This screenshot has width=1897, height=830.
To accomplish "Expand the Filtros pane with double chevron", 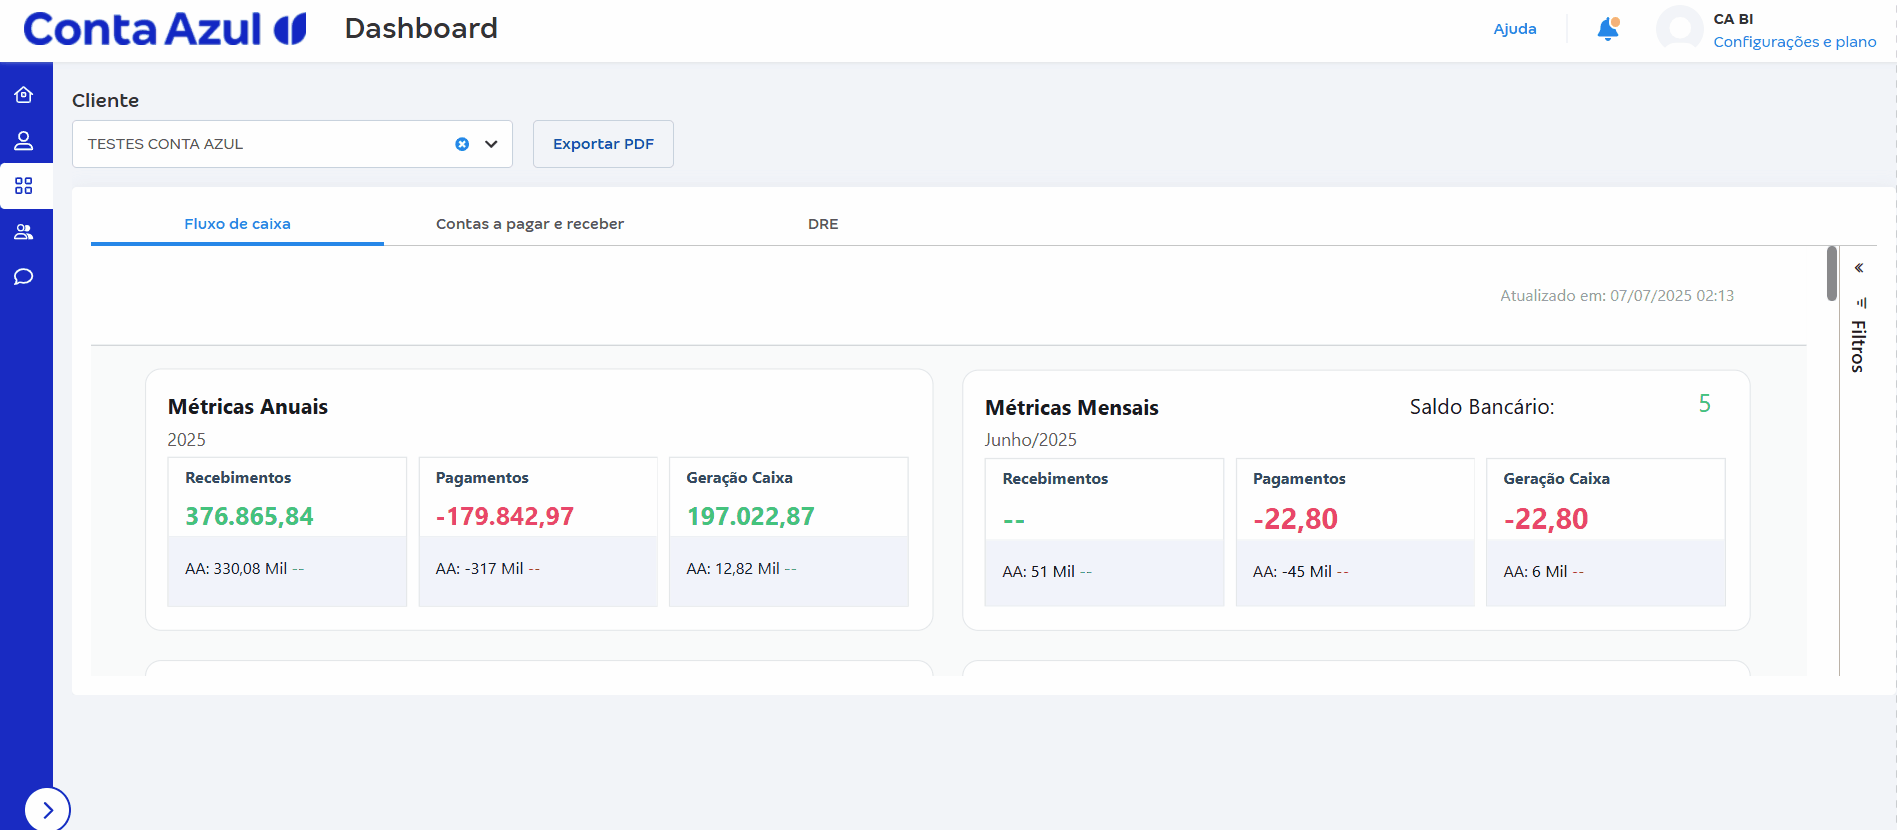I will click(1859, 268).
